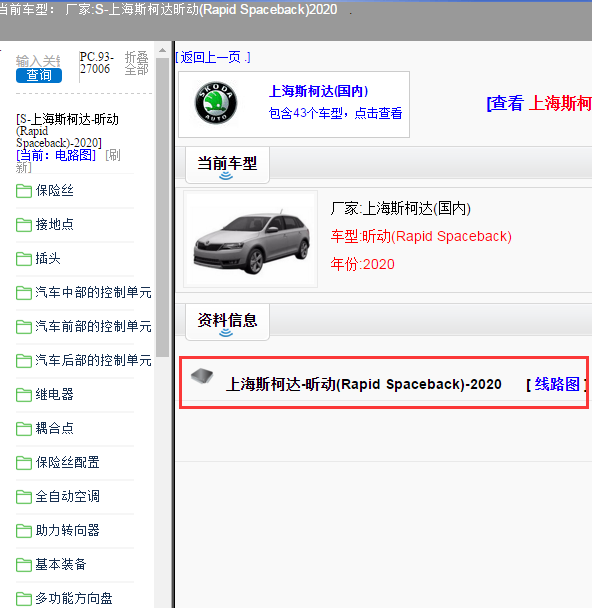592x608 pixels.
Task: Open the 保险丝配置 folder icon
Action: tap(24, 463)
